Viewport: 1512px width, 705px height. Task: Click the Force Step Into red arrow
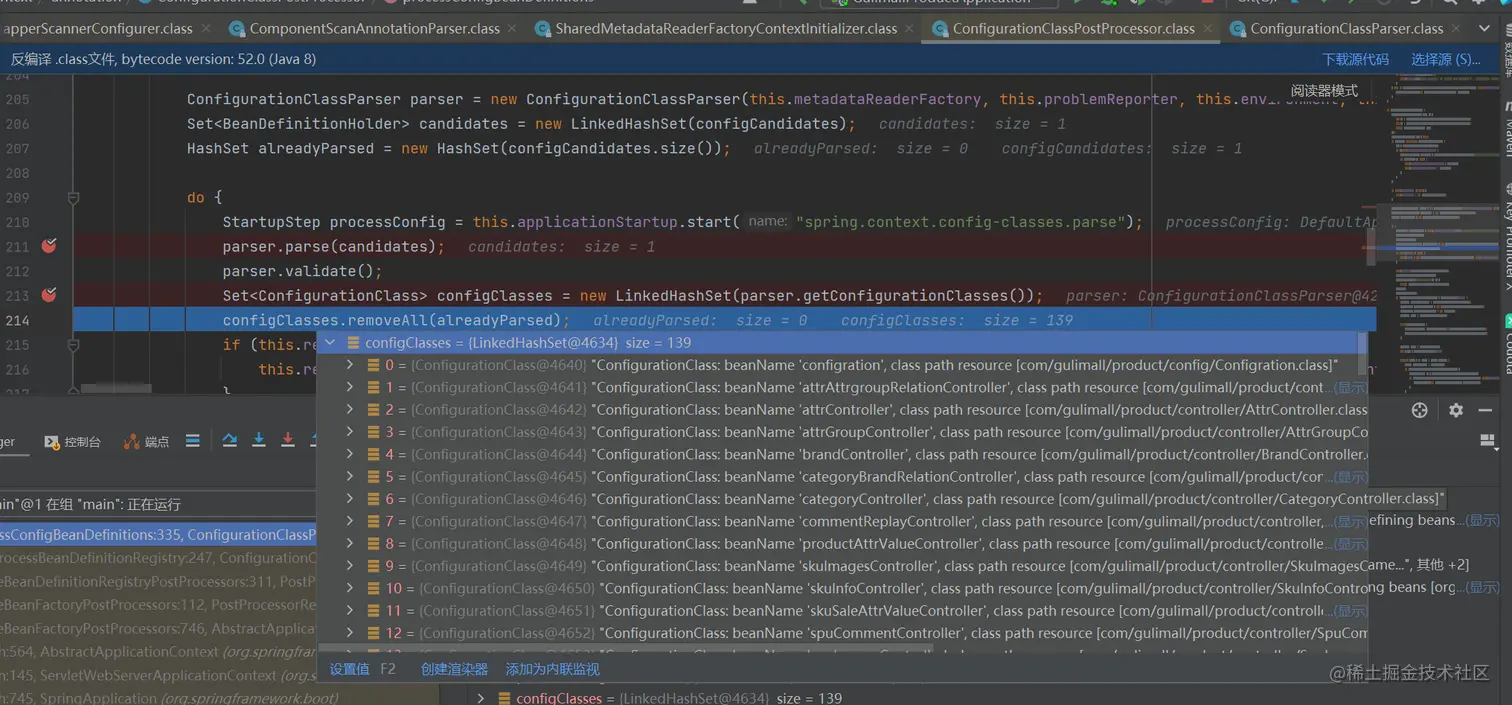coord(288,440)
